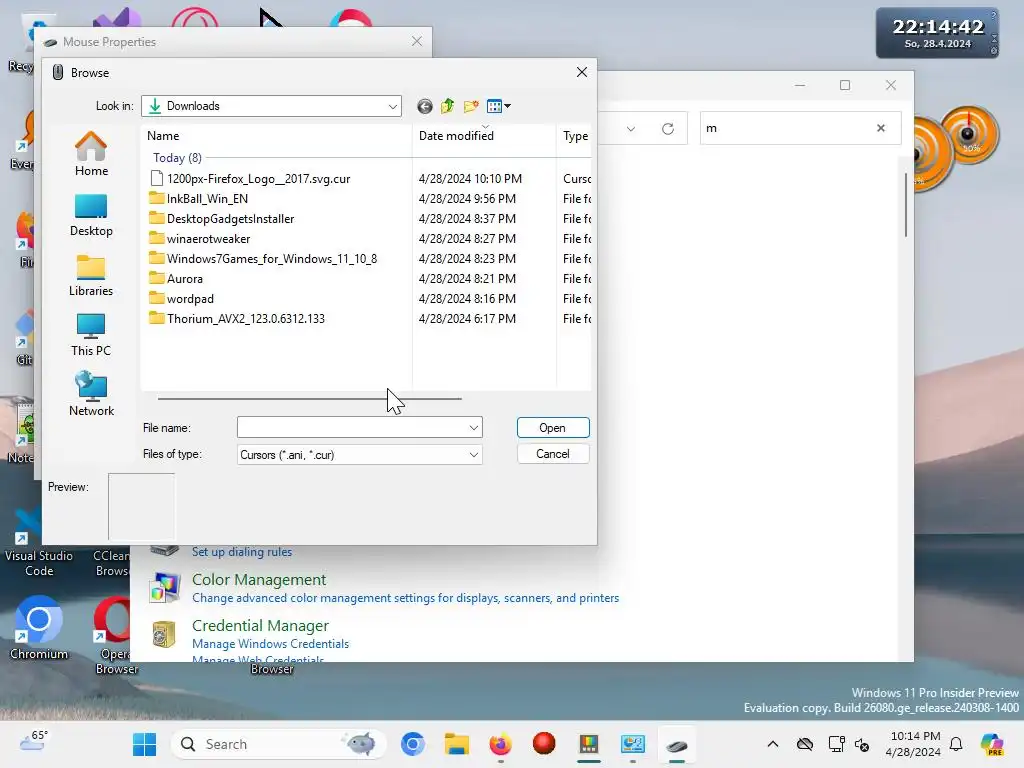Image resolution: width=1024 pixels, height=768 pixels.
Task: Open the Windows Start menu
Action: point(144,744)
